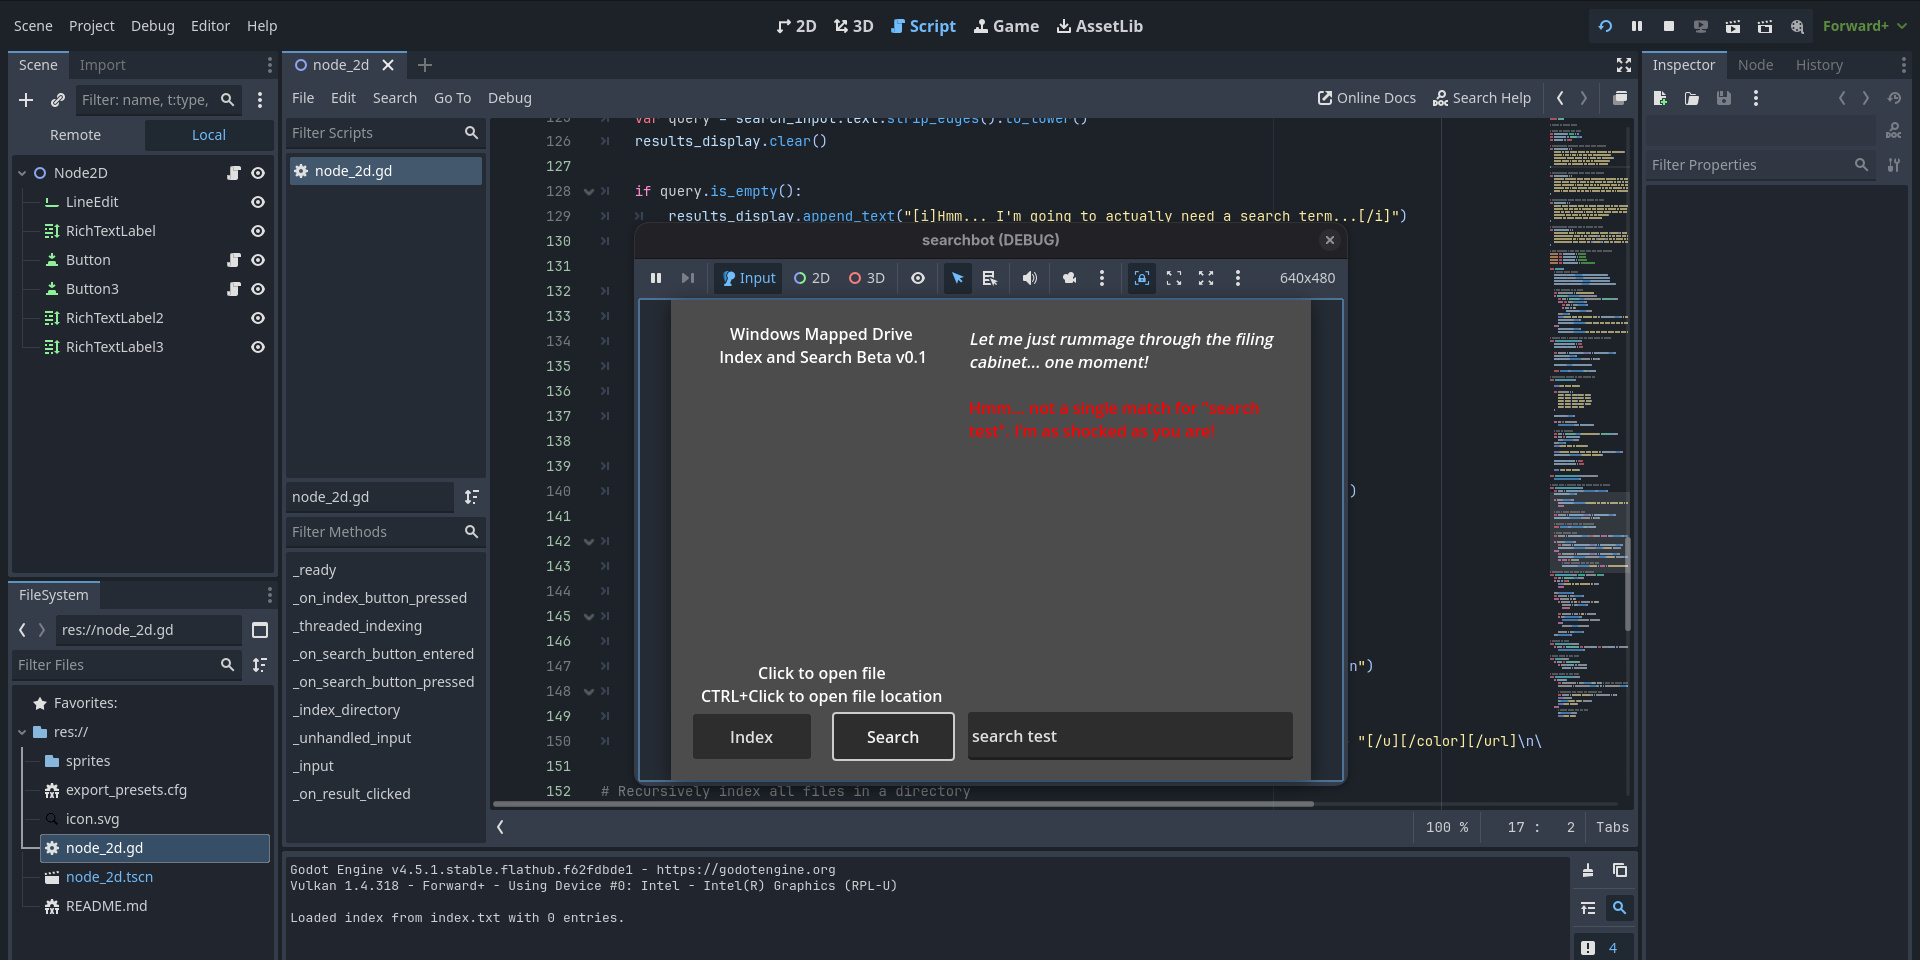Click the instantiate scene link icon
The height and width of the screenshot is (960, 1920).
pos(58,100)
